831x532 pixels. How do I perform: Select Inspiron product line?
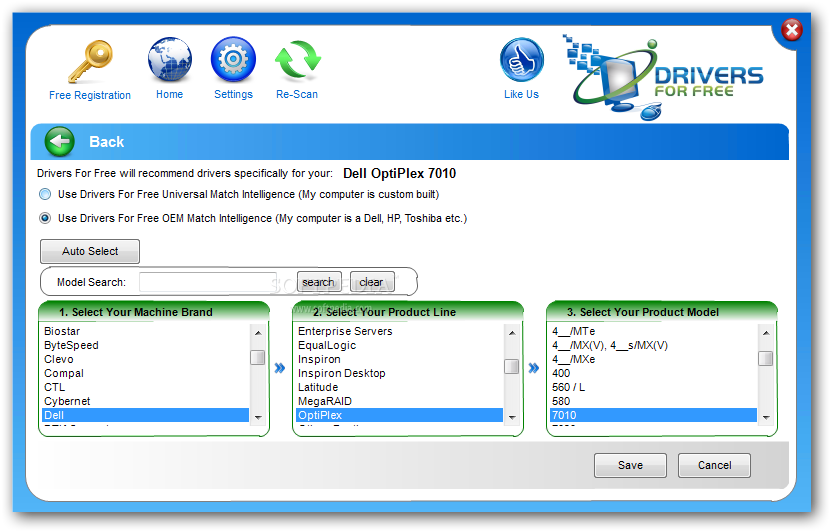click(x=399, y=359)
